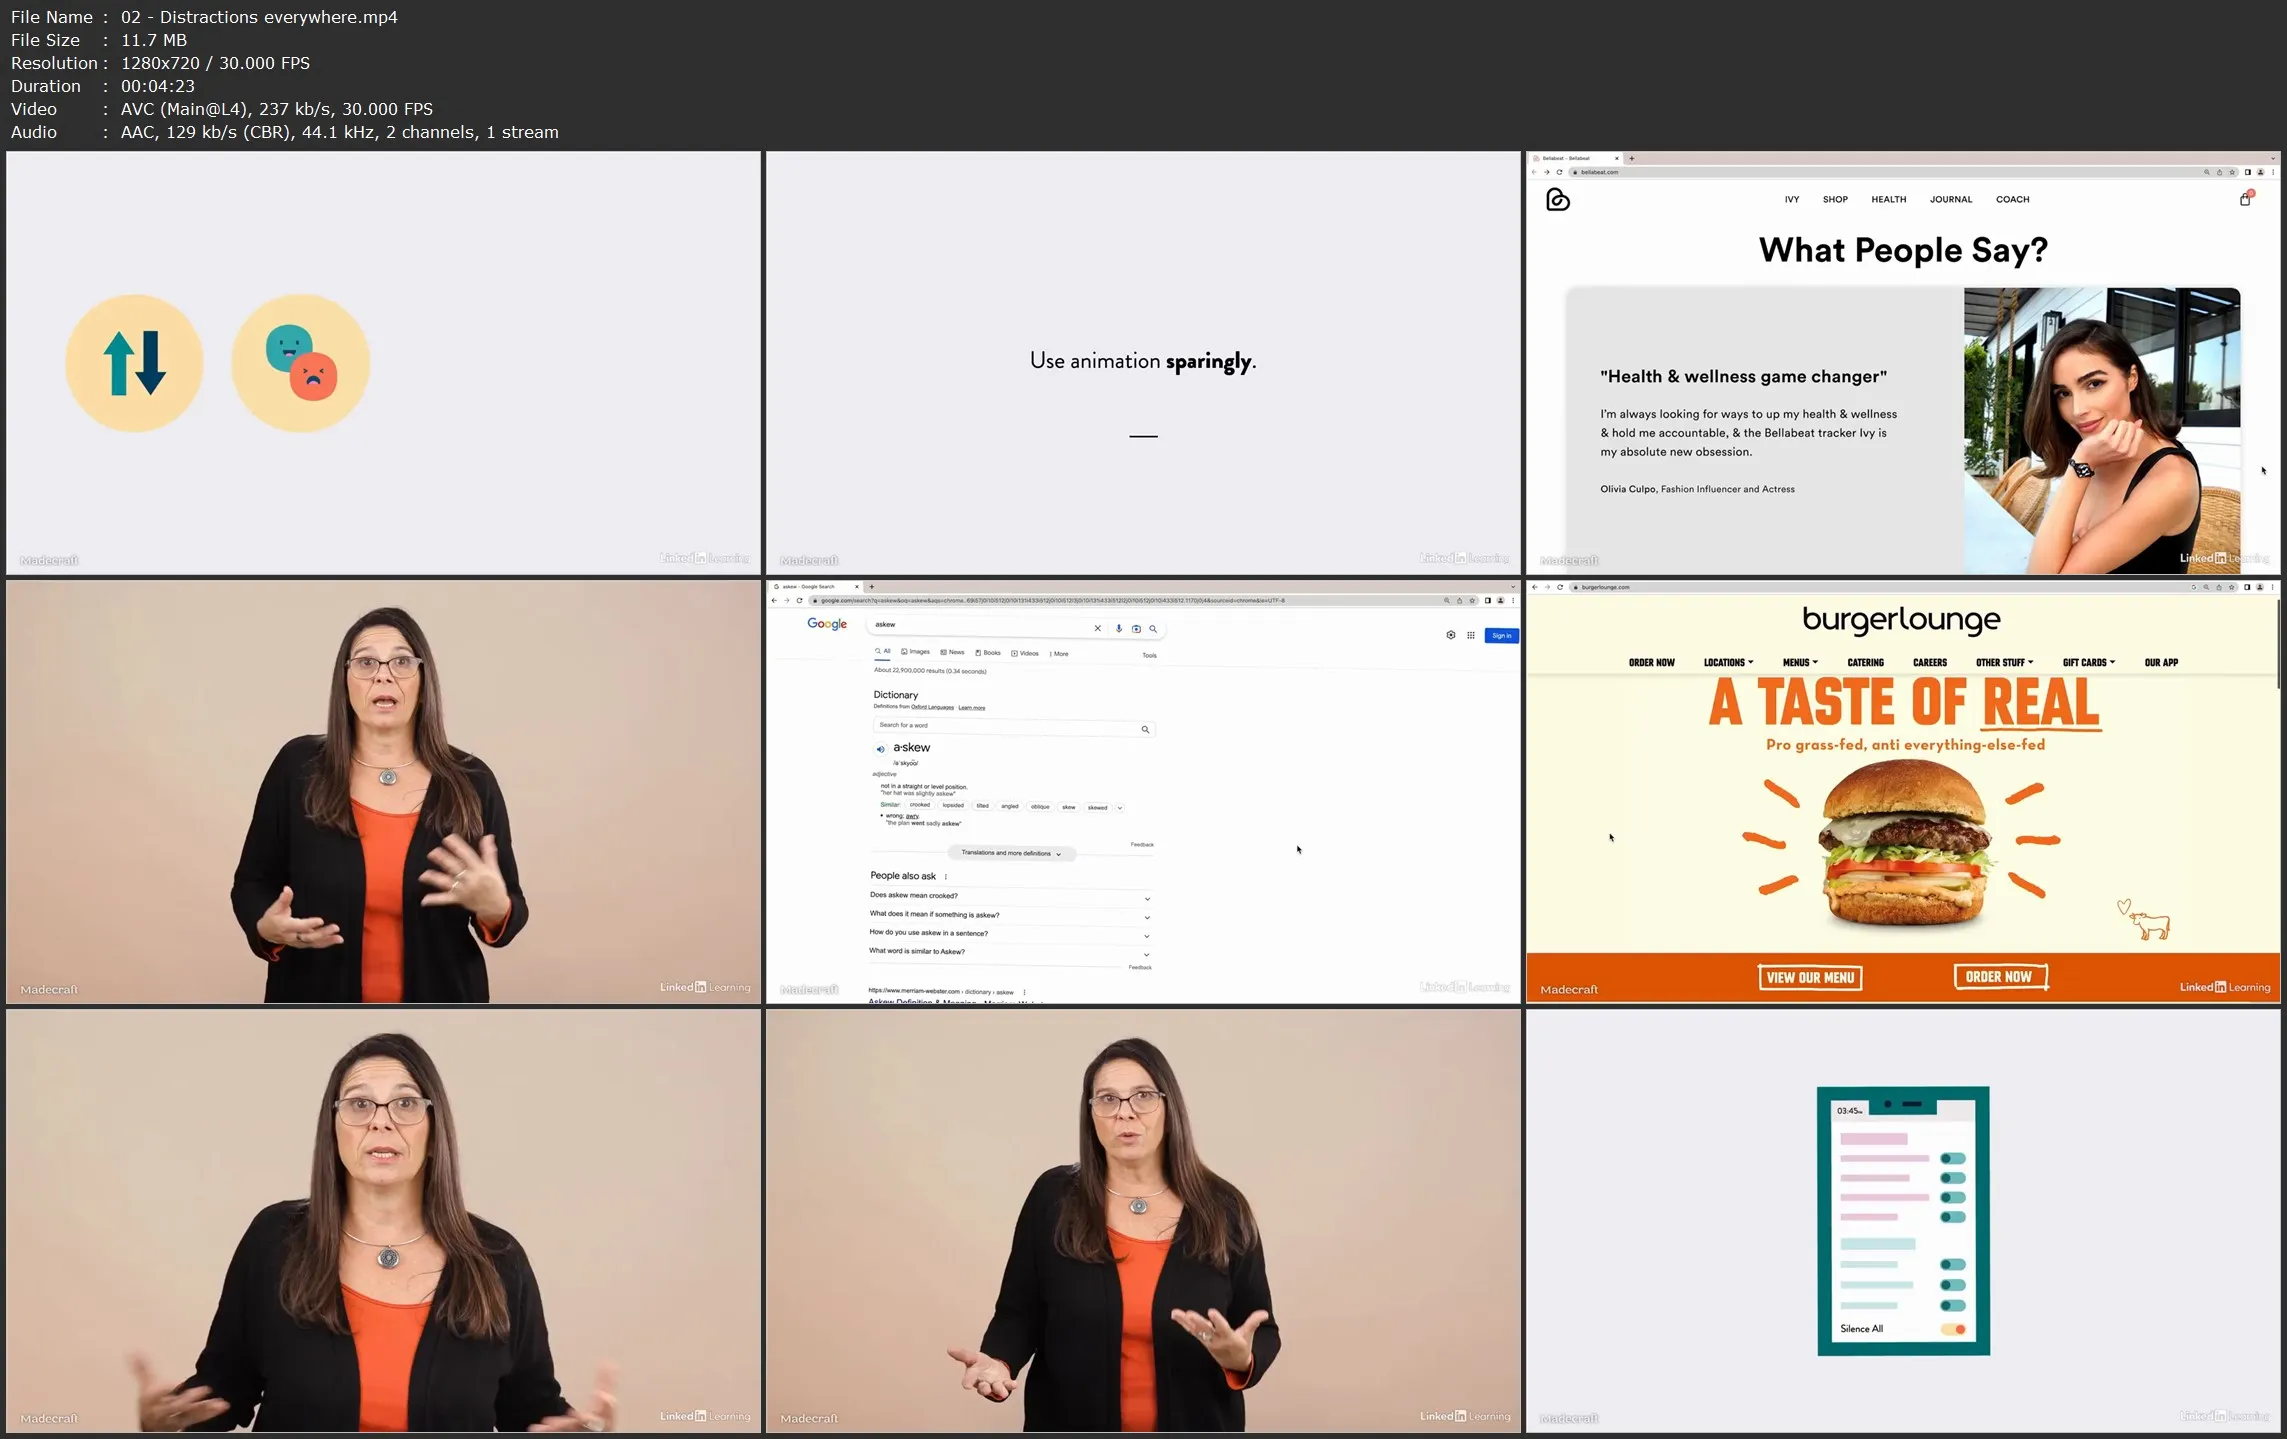The height and width of the screenshot is (1439, 2287).
Task: Go back in the Google search browser frame
Action: pyautogui.click(x=774, y=601)
